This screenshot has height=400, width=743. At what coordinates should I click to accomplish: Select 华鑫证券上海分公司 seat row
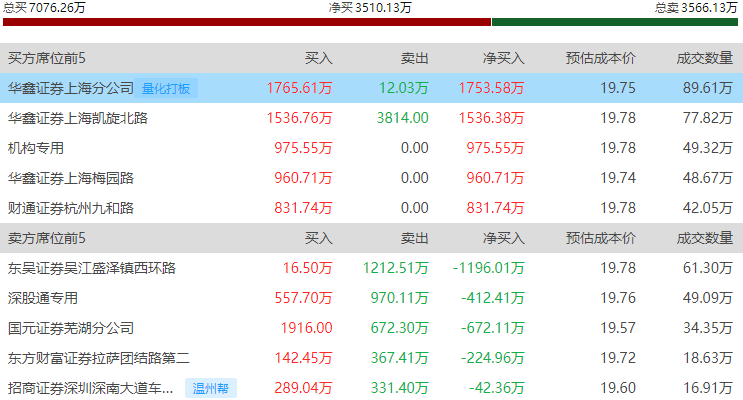coord(372,88)
